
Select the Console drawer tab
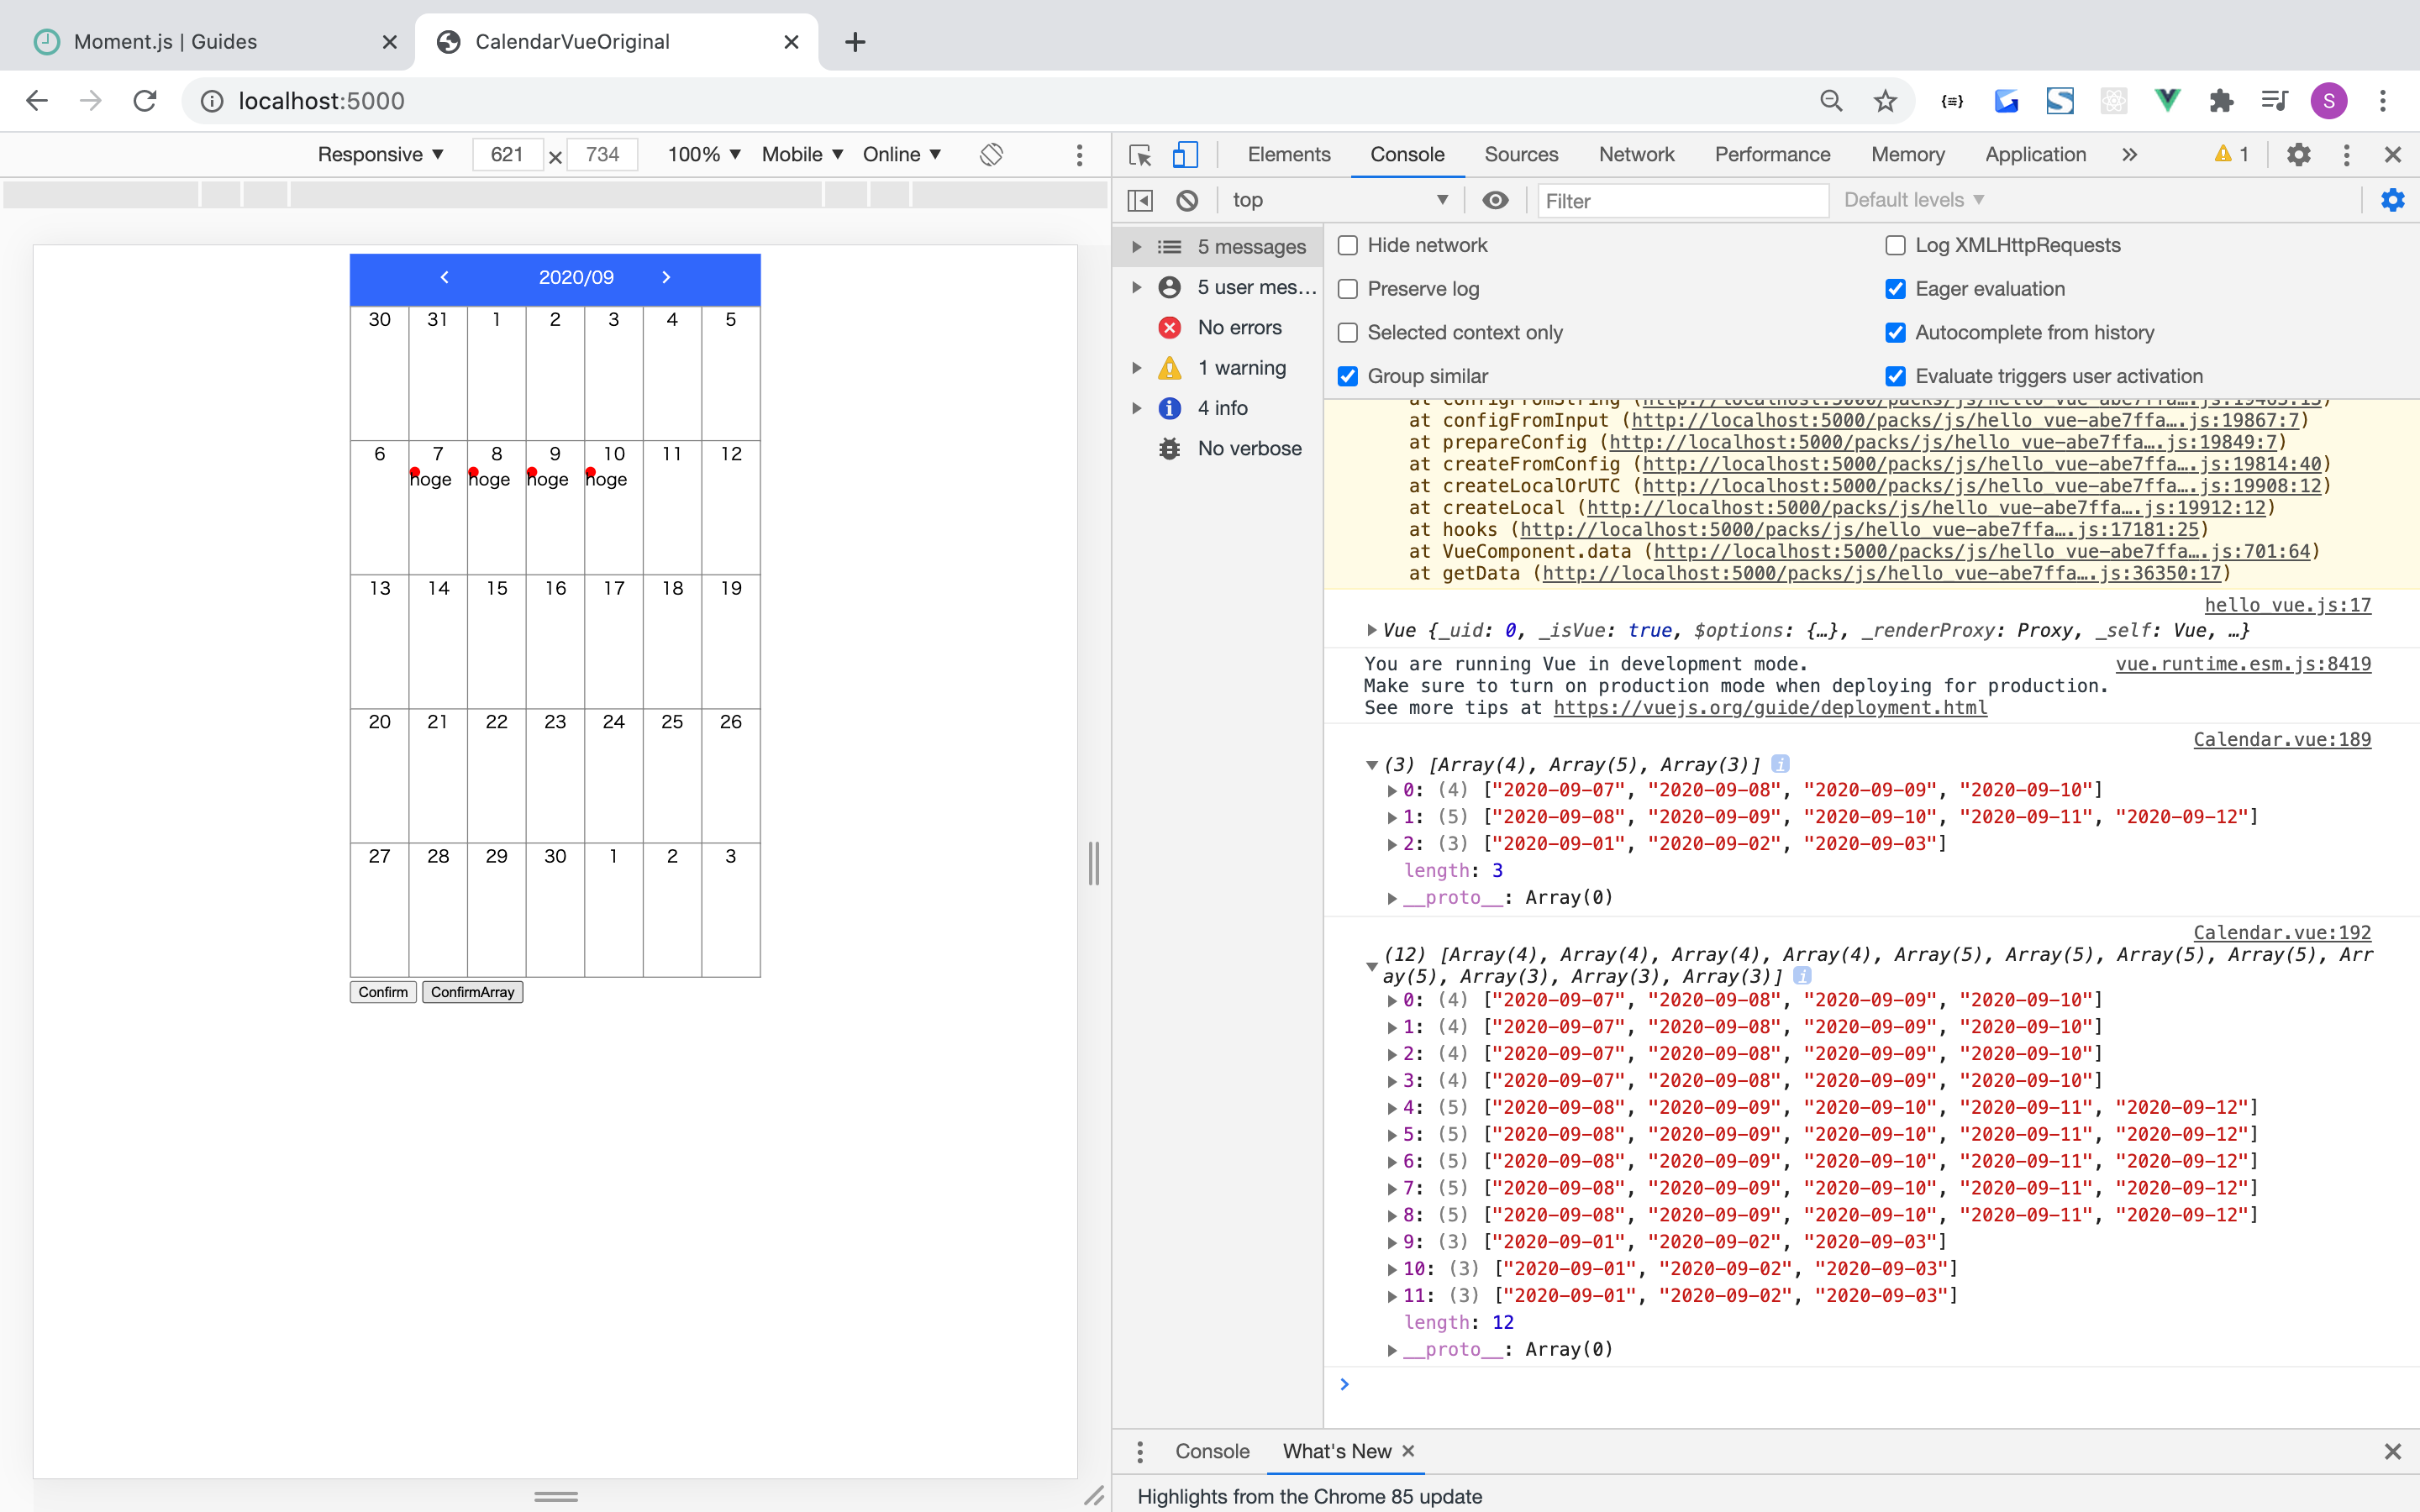coord(1212,1451)
